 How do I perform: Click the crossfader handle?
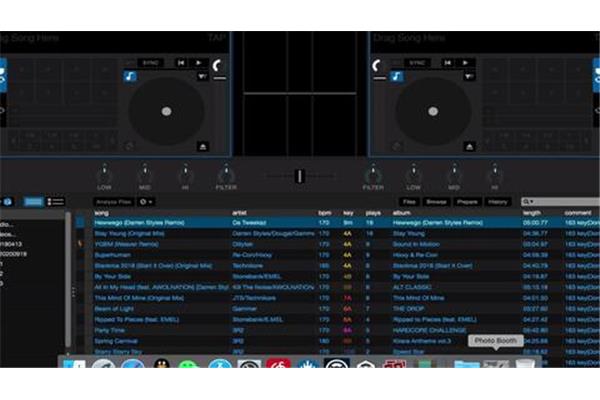click(x=300, y=176)
